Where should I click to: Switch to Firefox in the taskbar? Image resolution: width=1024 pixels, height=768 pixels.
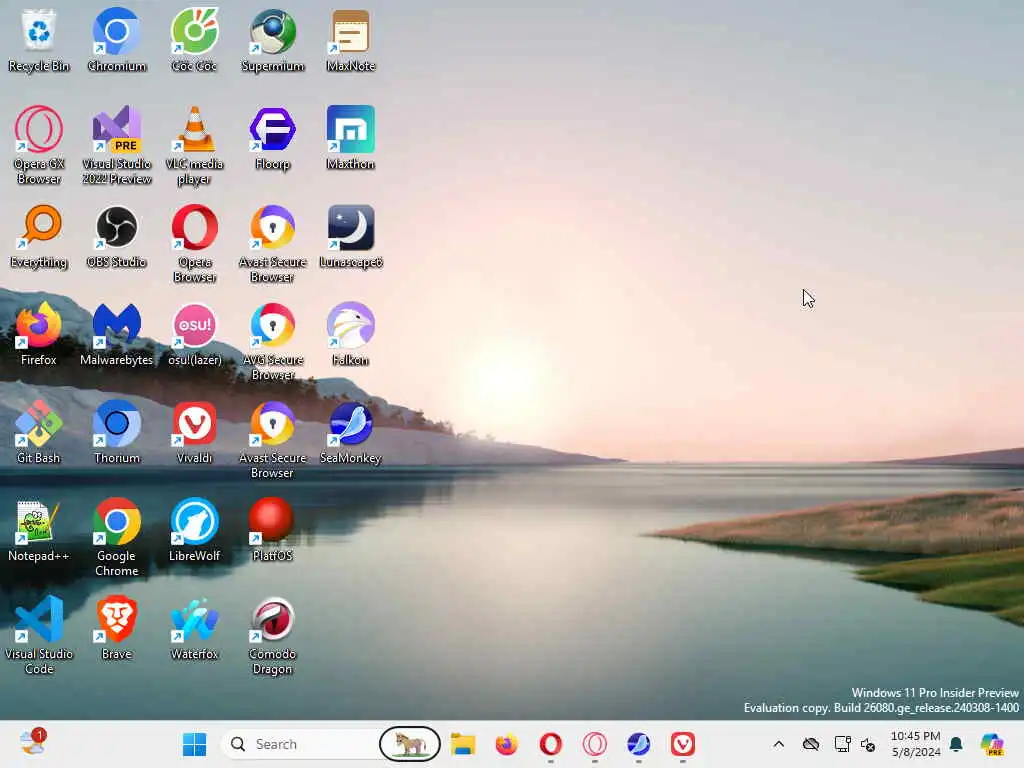coord(506,744)
